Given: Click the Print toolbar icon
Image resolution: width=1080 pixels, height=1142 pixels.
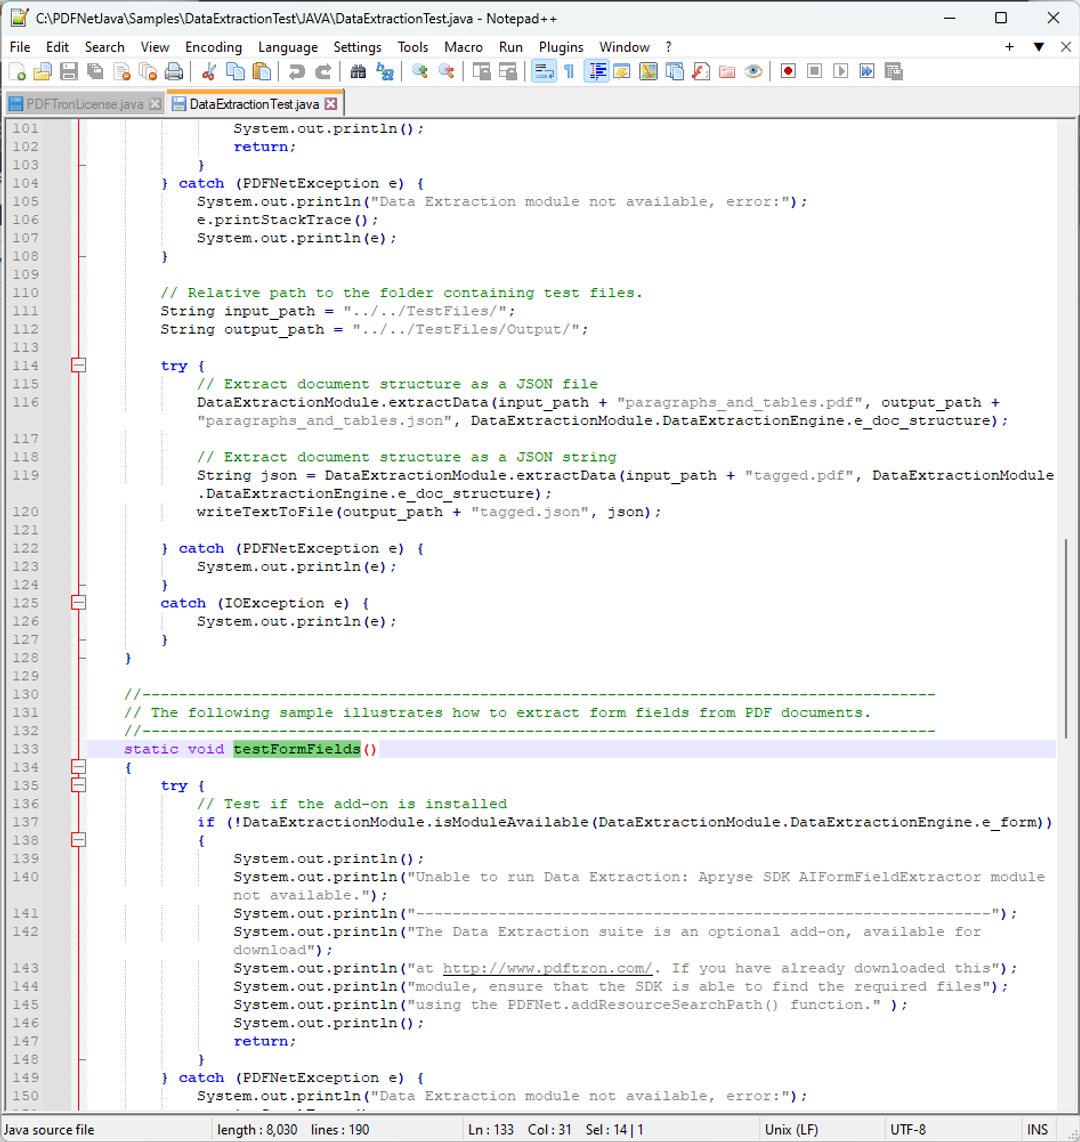Looking at the screenshot, I should (x=172, y=71).
